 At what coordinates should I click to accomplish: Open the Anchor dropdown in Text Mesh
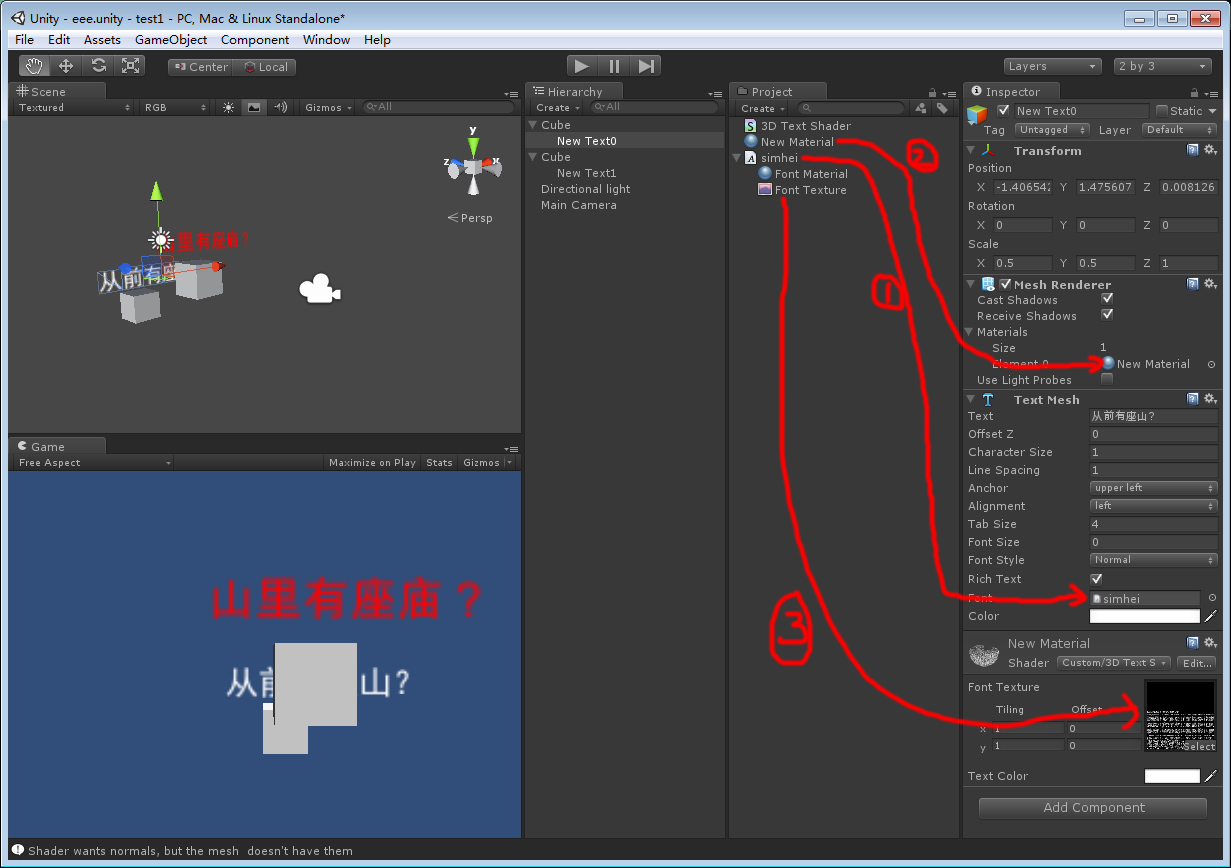coord(1153,487)
